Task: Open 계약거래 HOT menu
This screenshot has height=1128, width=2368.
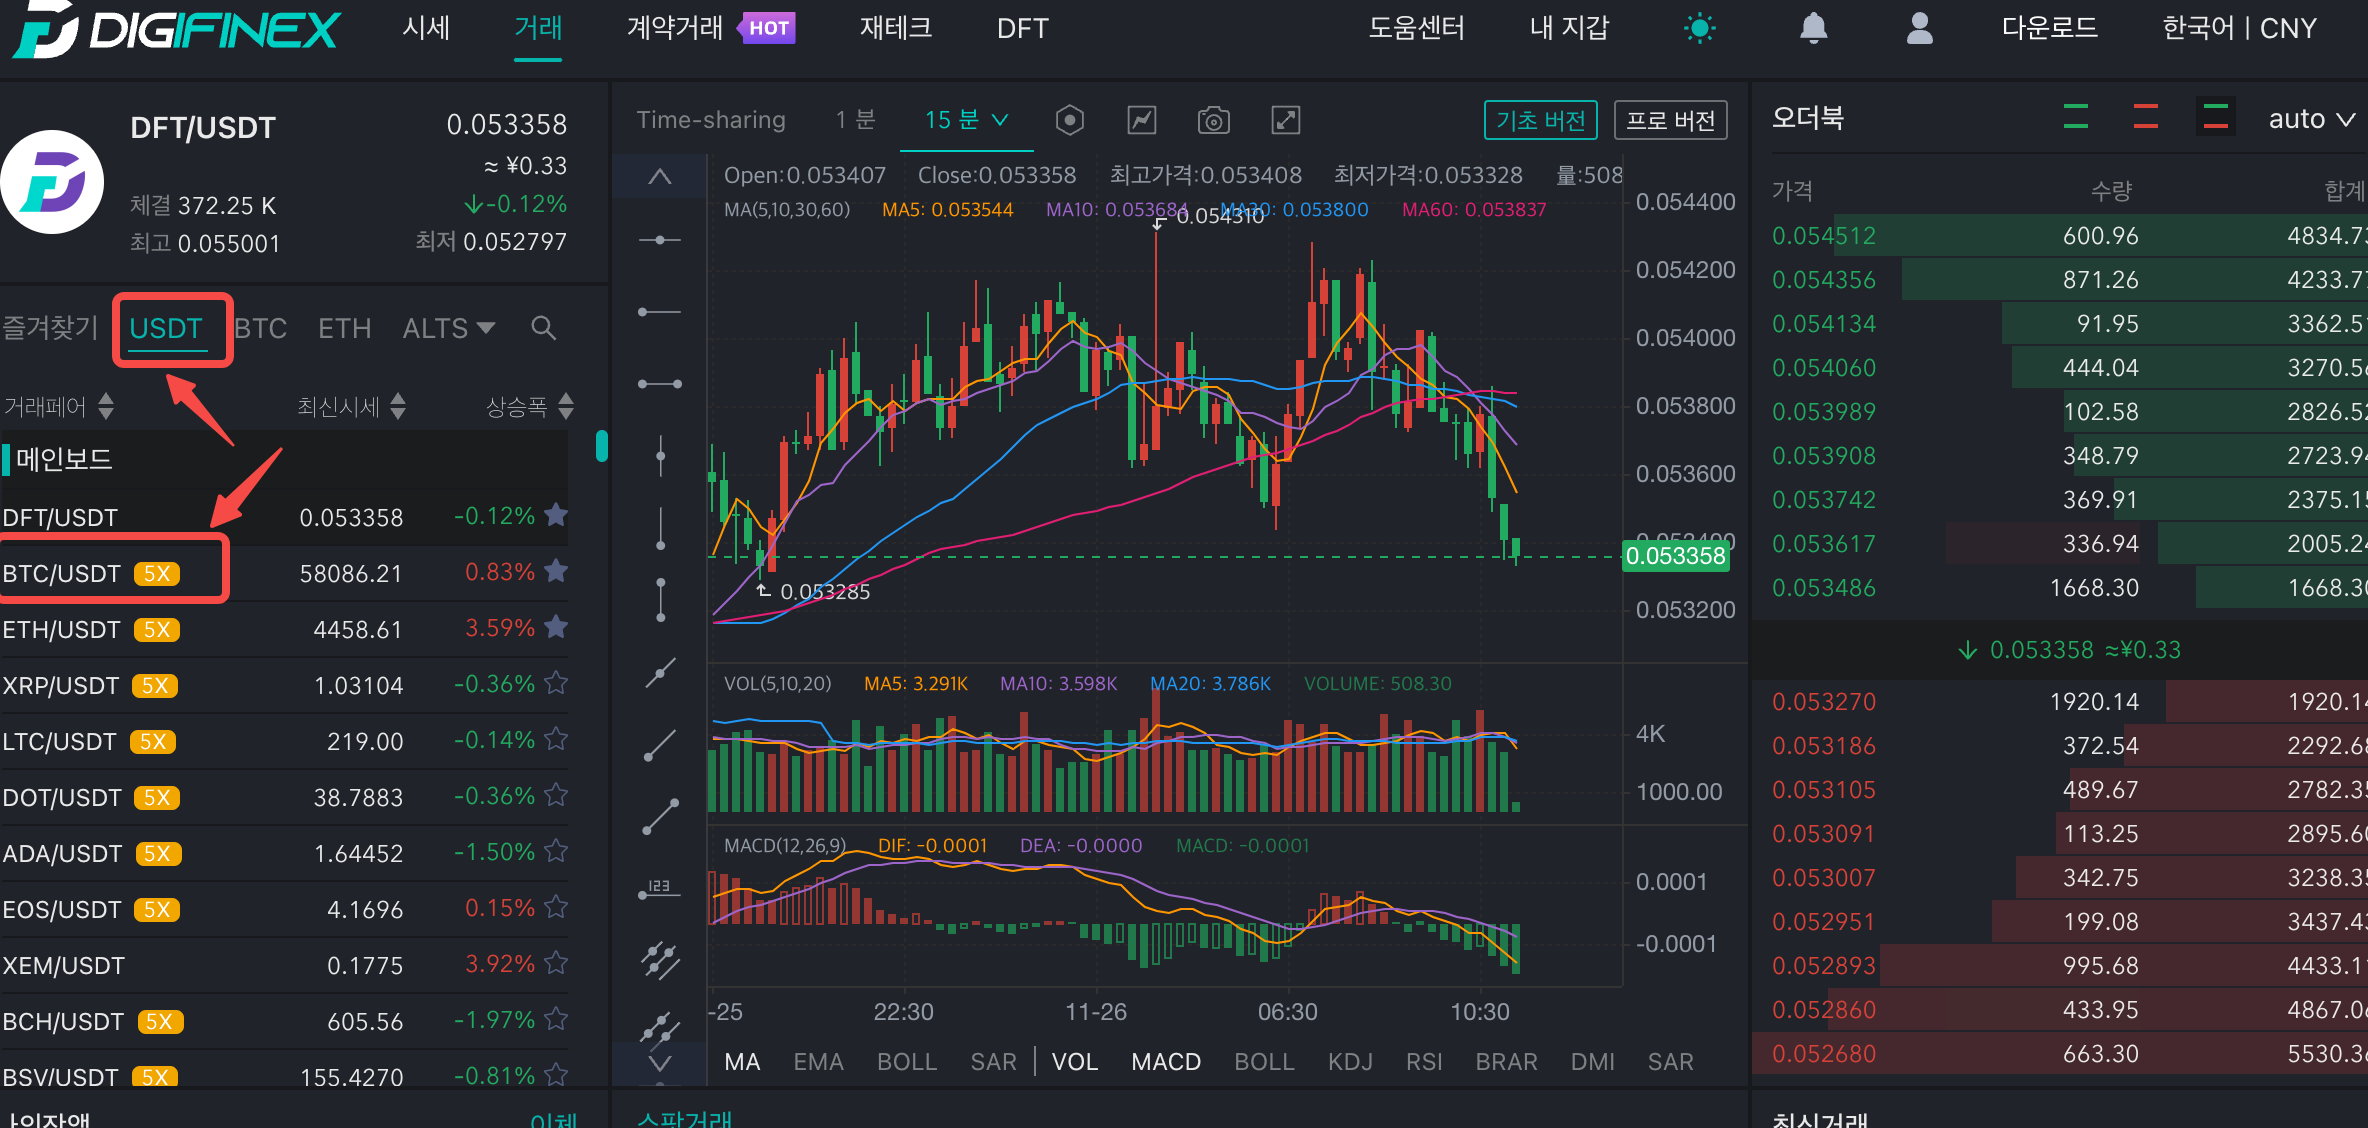Action: (710, 28)
